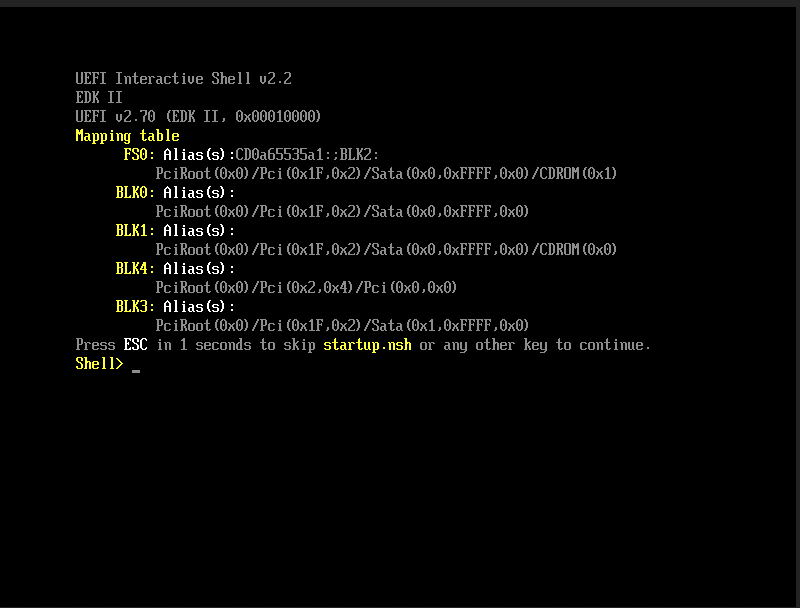800x608 pixels.
Task: Select the FS0: mapping label
Action: (x=139, y=155)
